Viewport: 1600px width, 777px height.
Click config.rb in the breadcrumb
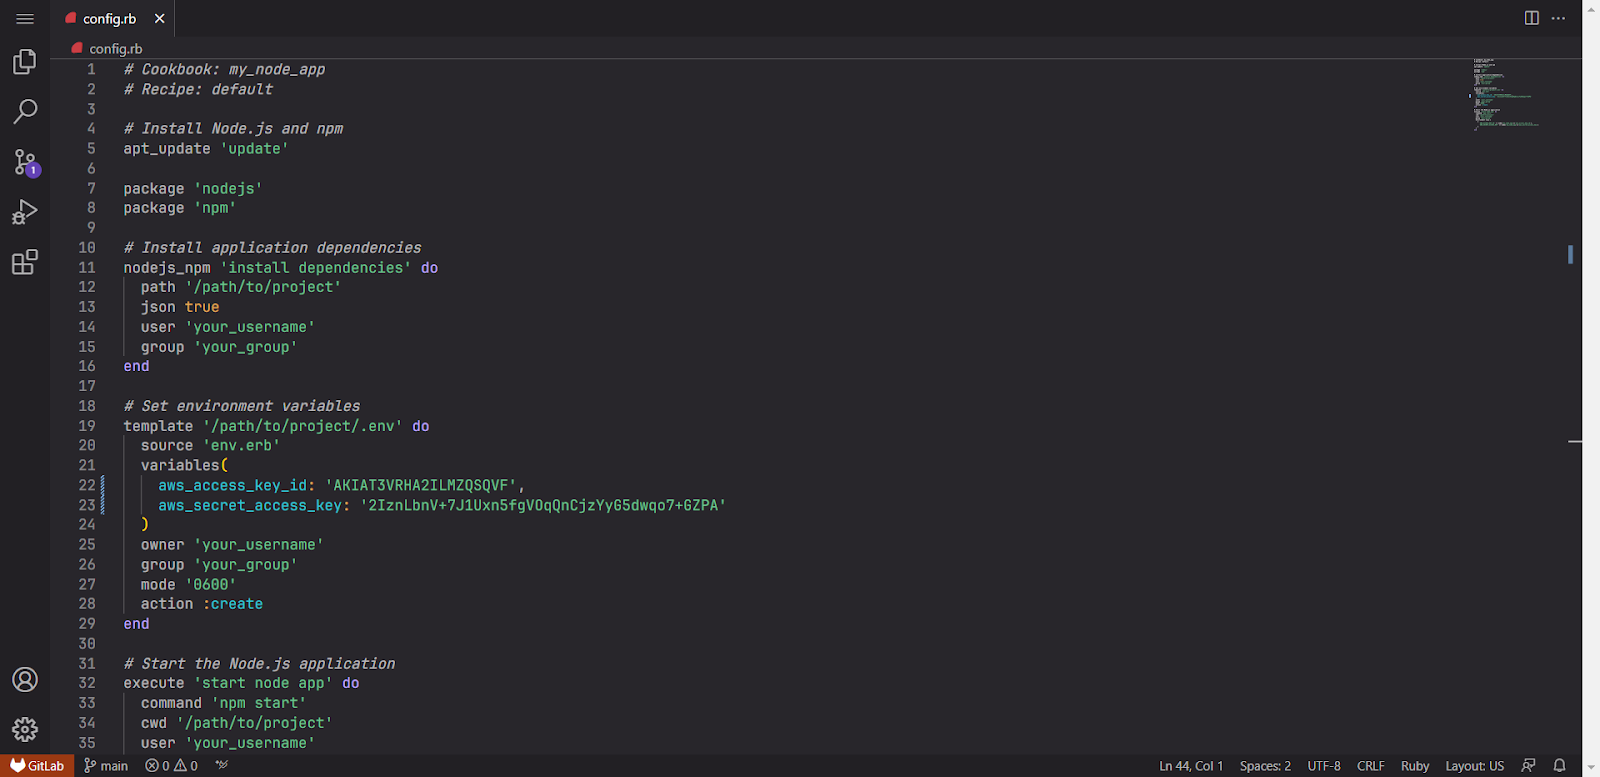(x=115, y=49)
